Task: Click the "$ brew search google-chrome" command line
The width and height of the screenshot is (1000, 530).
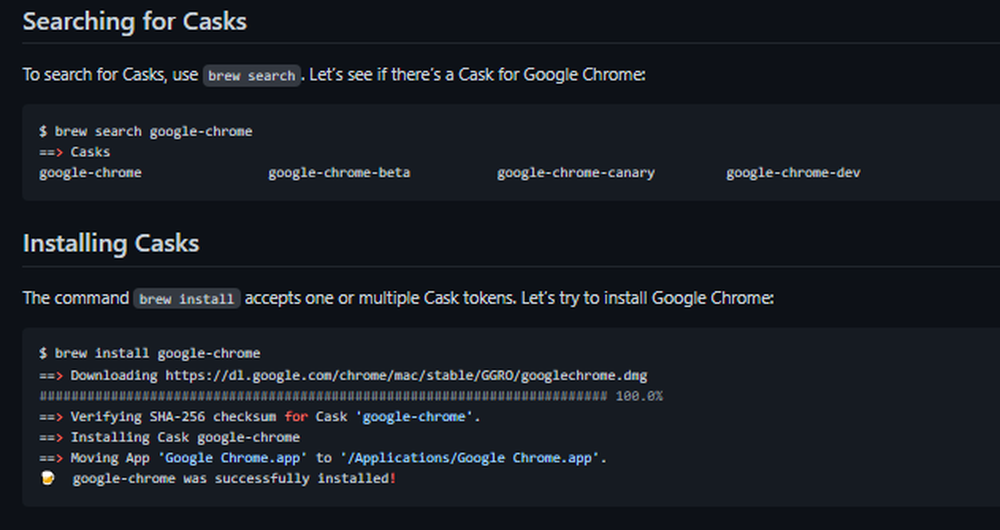Action: 145,131
